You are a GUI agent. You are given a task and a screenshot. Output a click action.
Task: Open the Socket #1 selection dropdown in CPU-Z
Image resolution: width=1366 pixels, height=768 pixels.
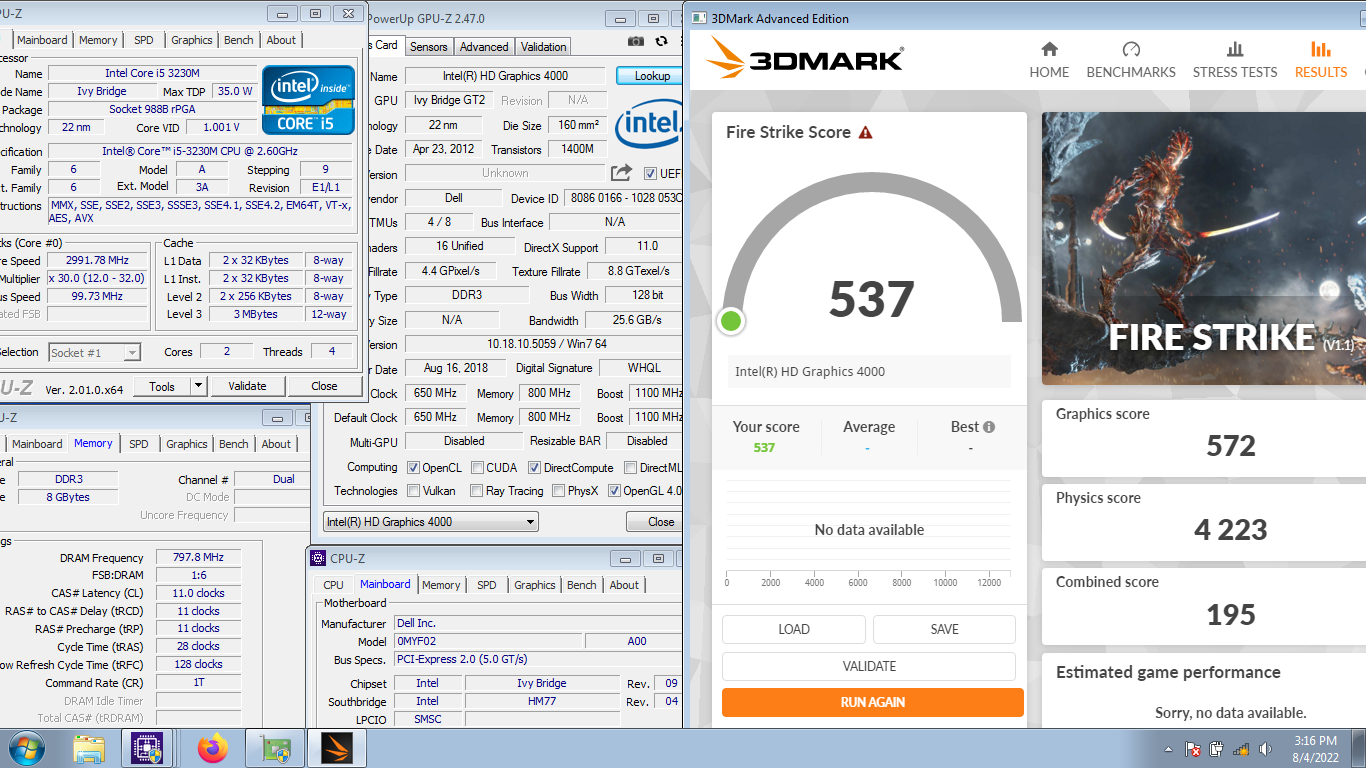[x=94, y=352]
